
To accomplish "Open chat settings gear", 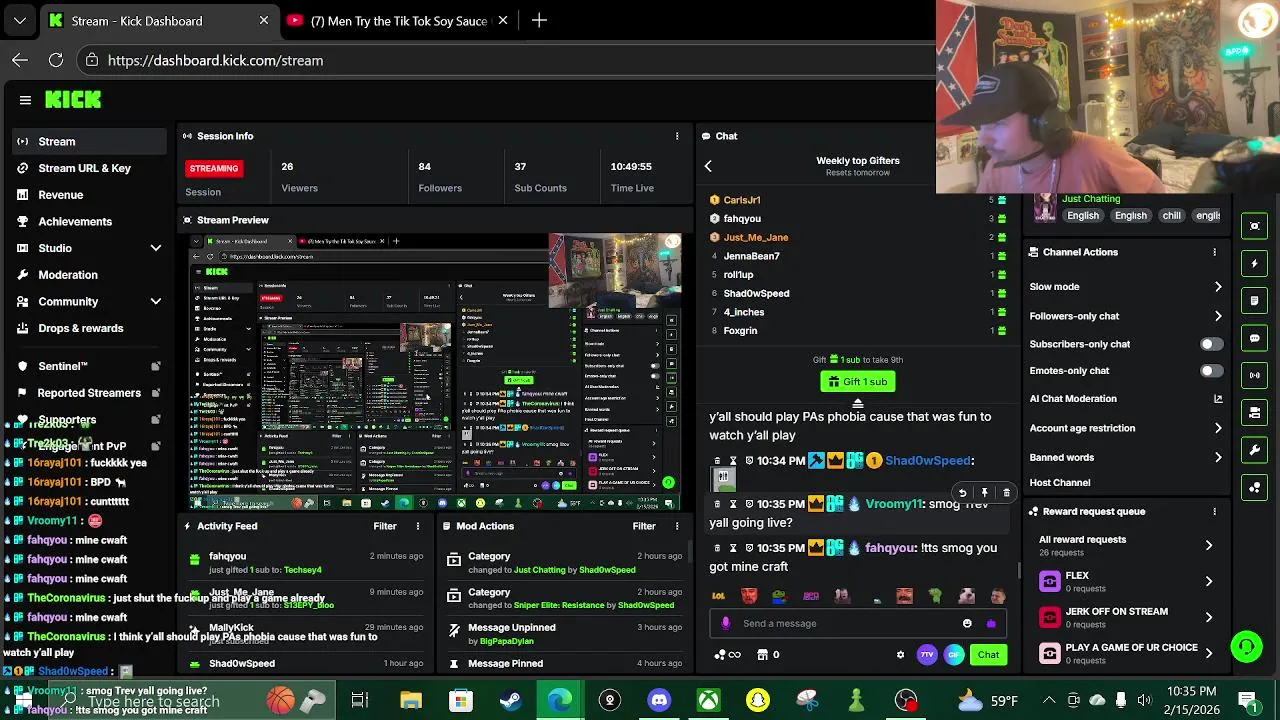I will (900, 655).
